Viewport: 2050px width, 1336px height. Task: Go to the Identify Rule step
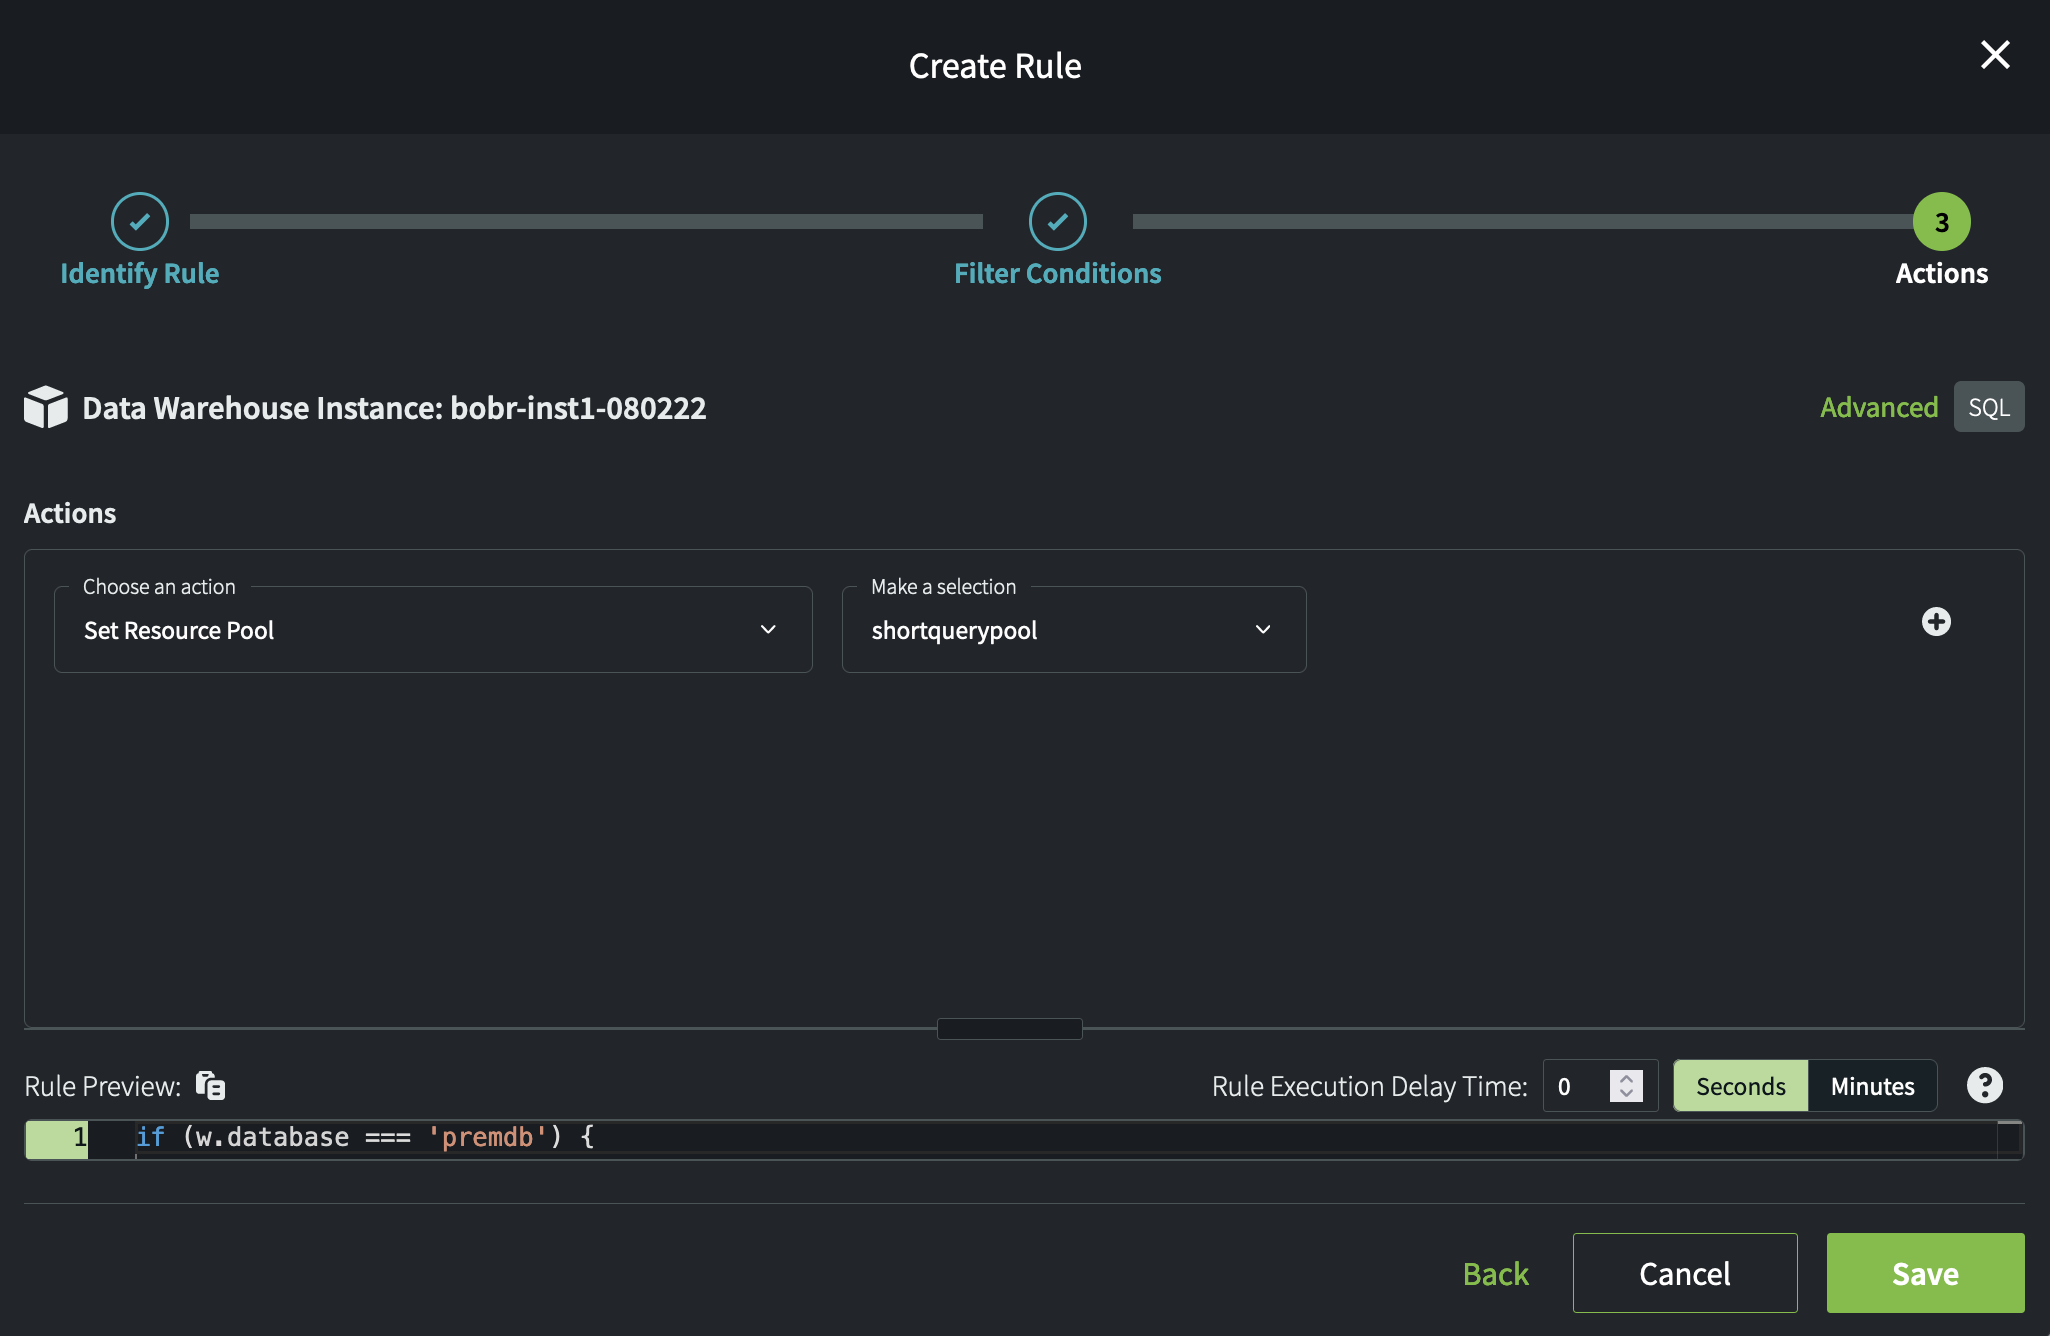(x=139, y=274)
